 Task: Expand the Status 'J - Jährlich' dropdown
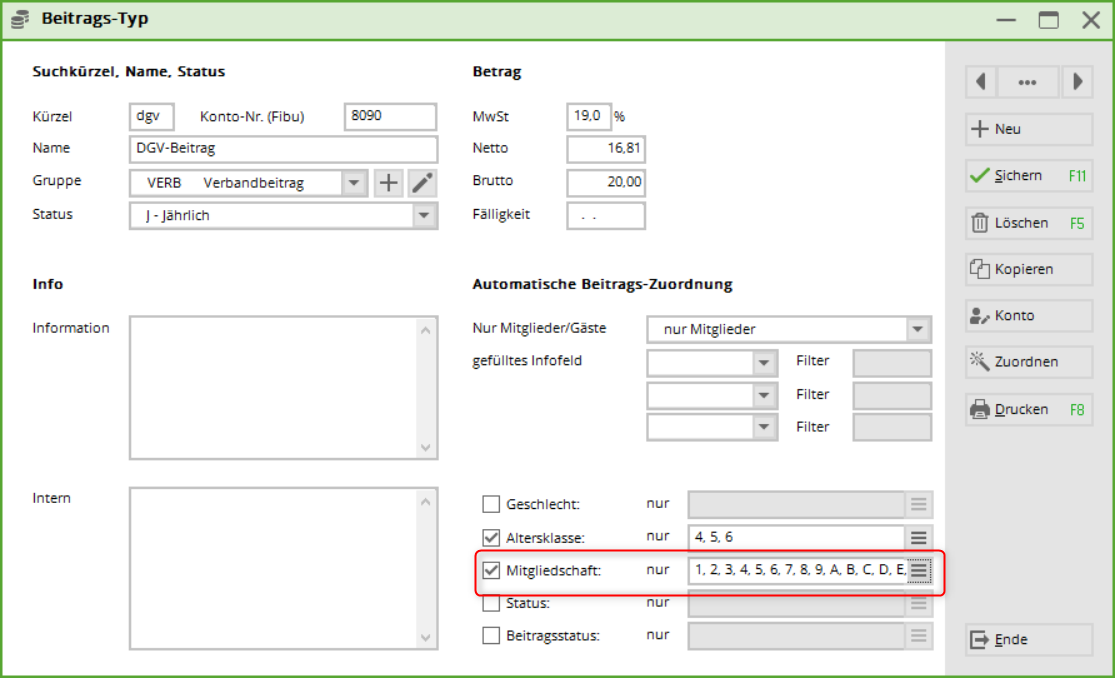pyautogui.click(x=424, y=215)
